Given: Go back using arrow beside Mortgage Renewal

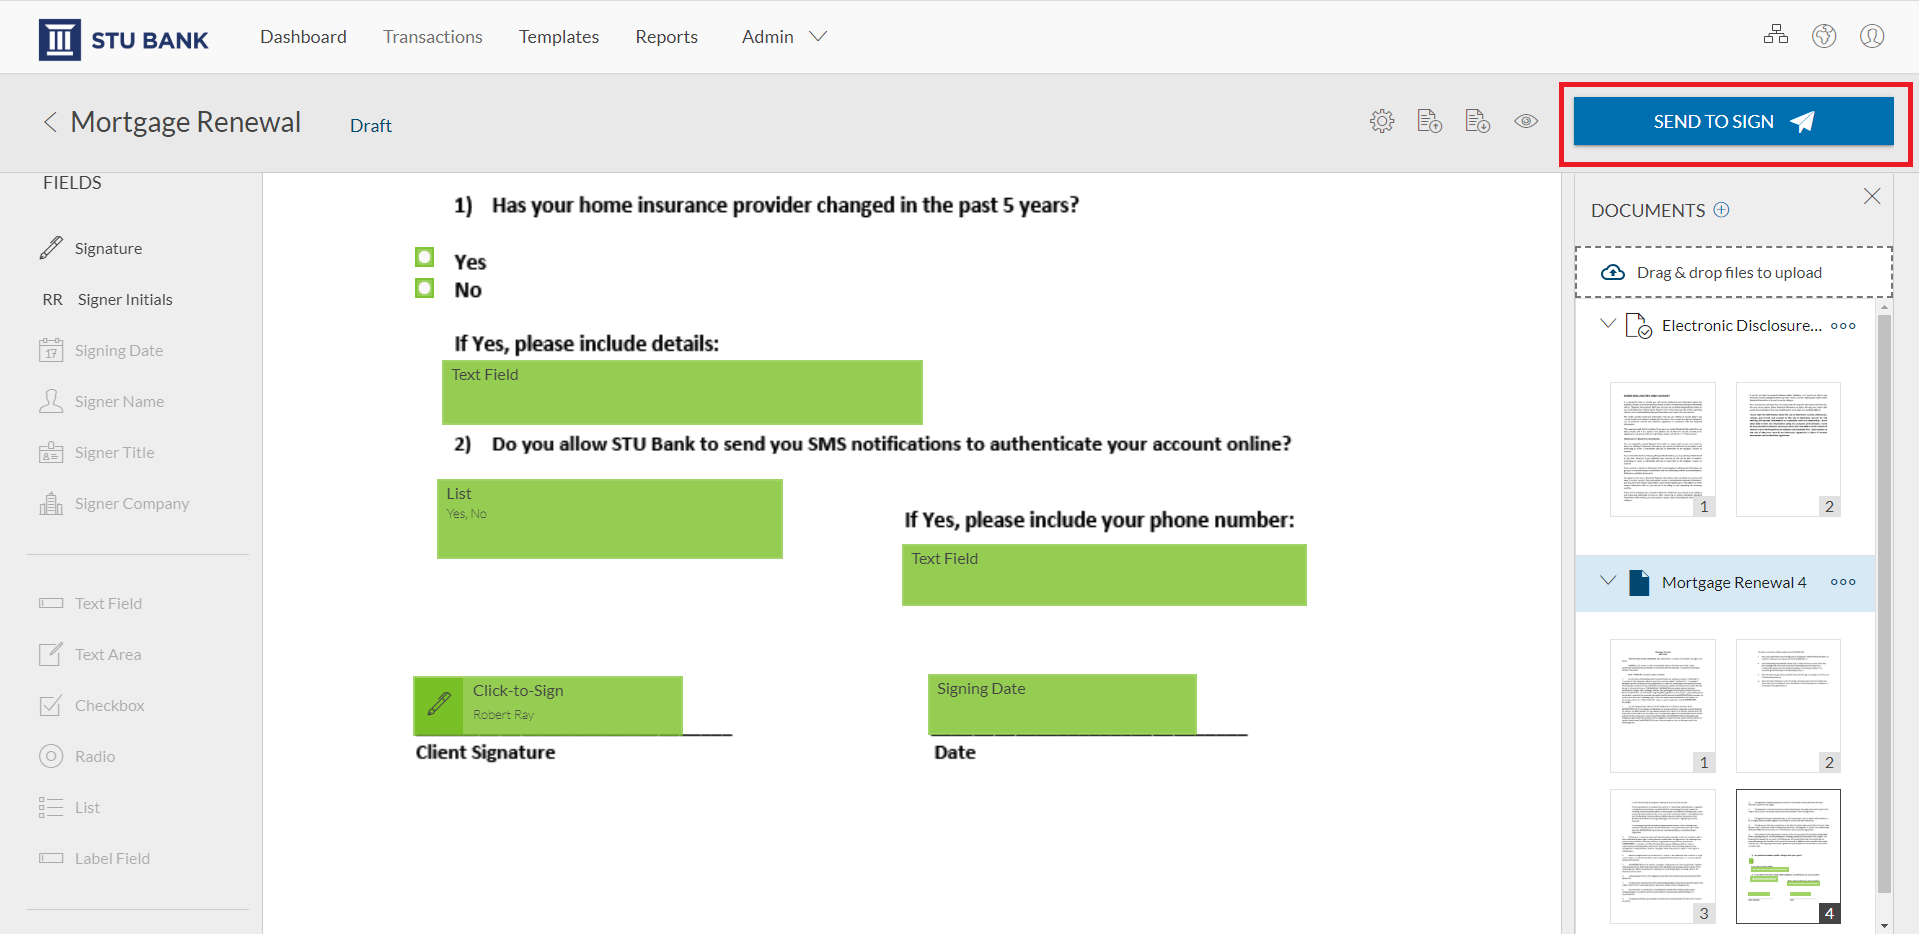Looking at the screenshot, I should coord(50,122).
